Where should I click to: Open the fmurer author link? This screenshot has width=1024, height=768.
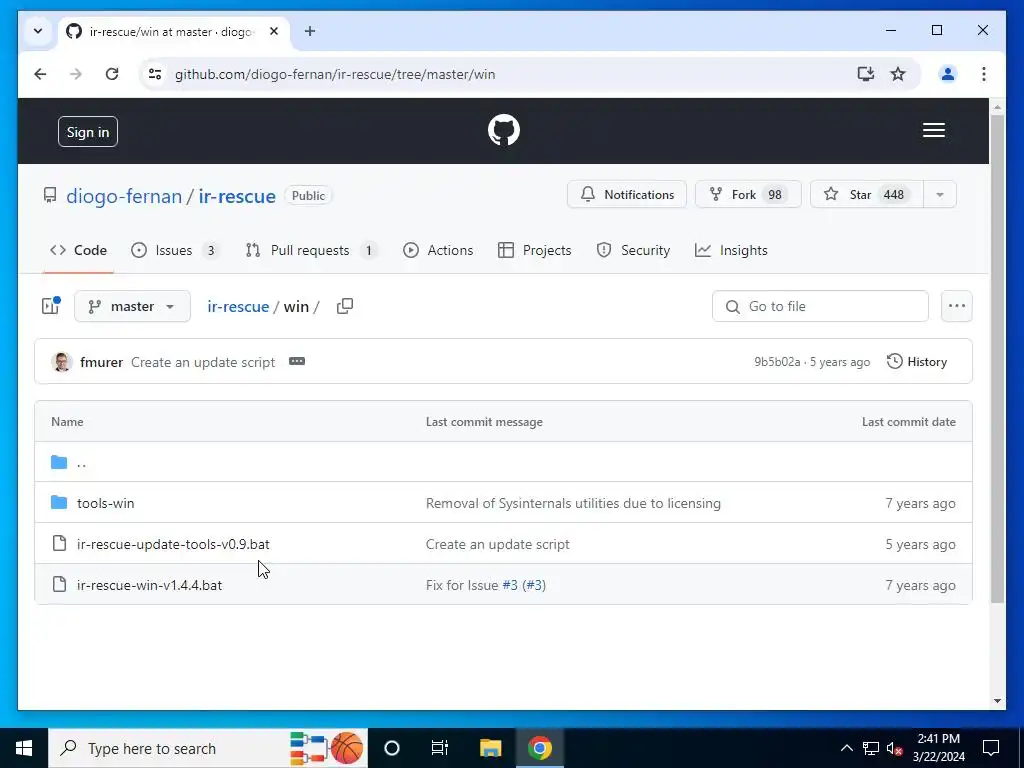[101, 362]
